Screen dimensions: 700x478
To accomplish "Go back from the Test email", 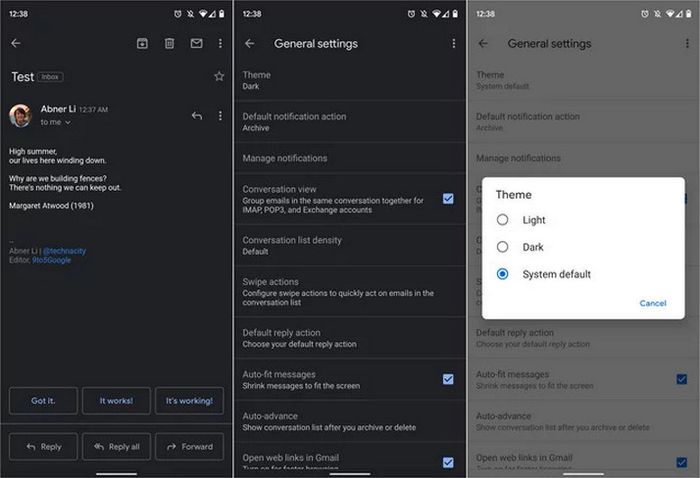I will [16, 43].
